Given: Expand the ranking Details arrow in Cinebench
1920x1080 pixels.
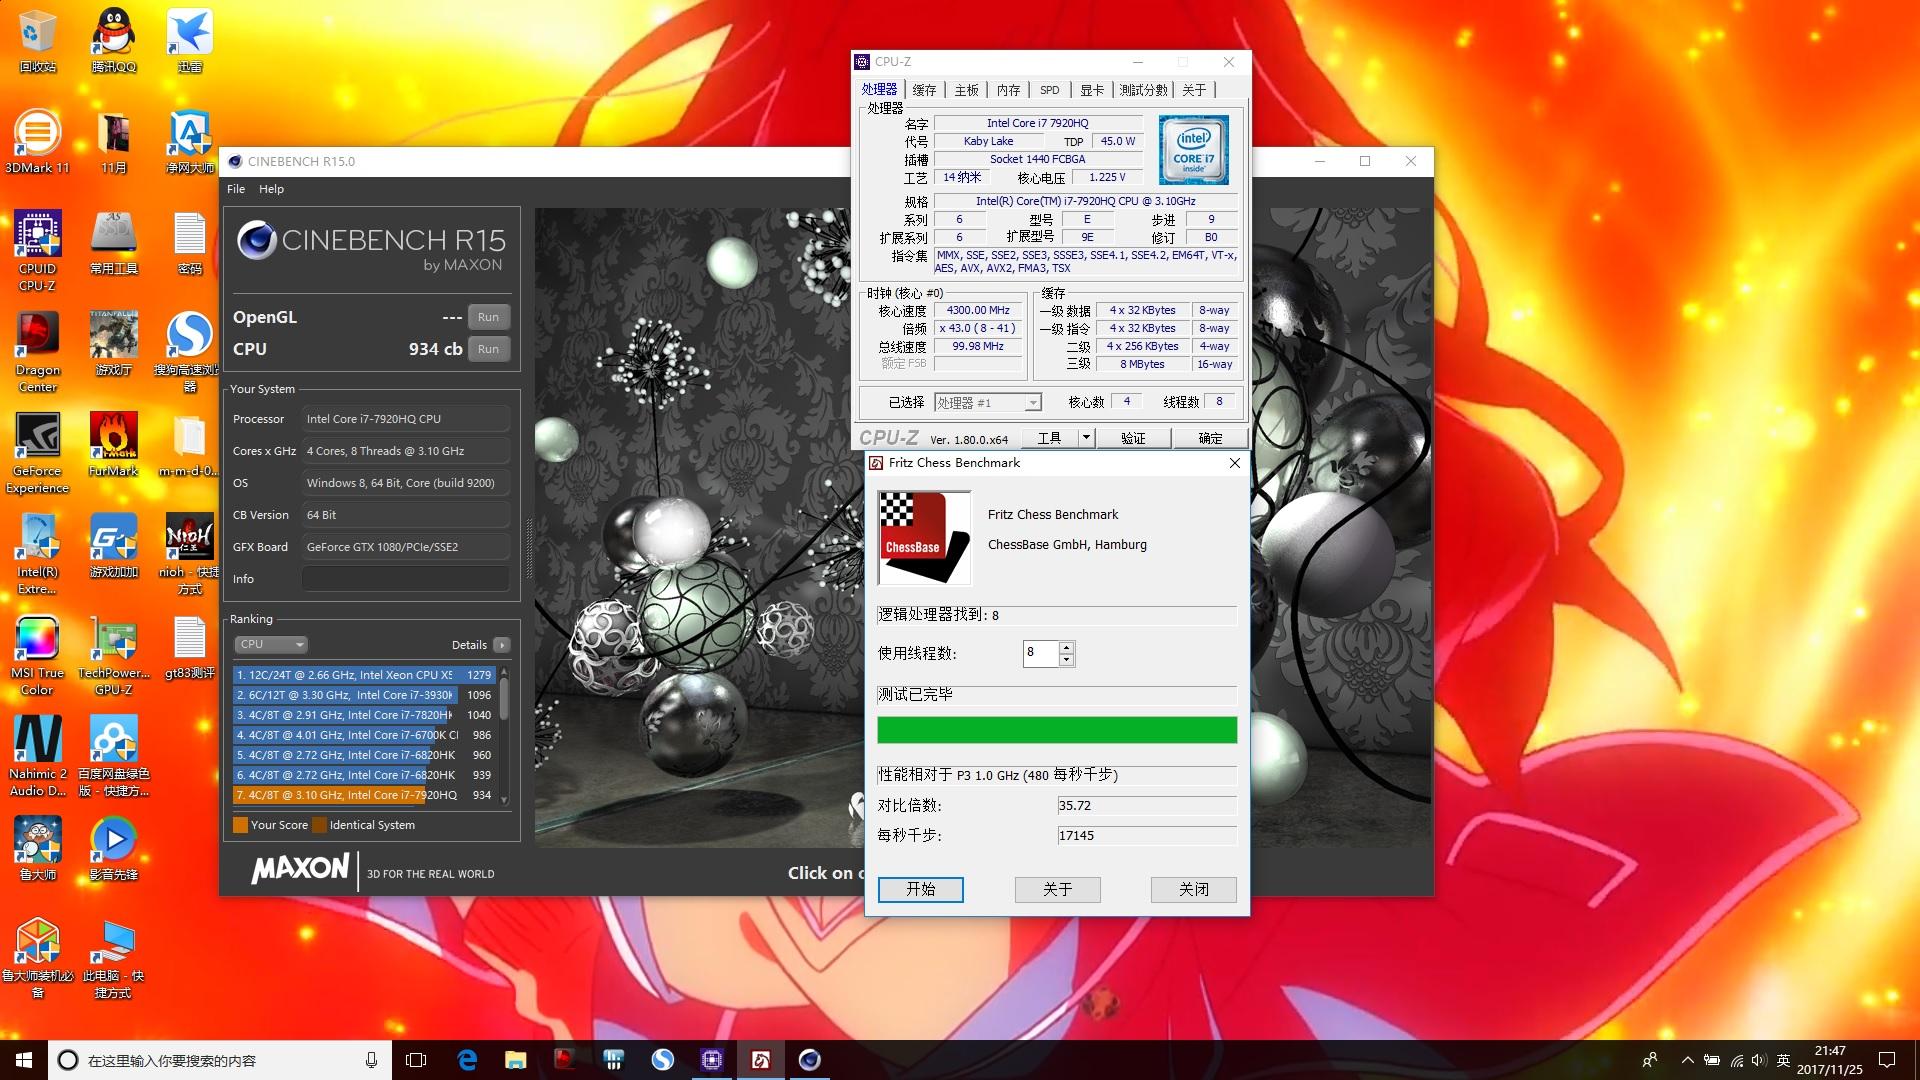Looking at the screenshot, I should pyautogui.click(x=502, y=645).
